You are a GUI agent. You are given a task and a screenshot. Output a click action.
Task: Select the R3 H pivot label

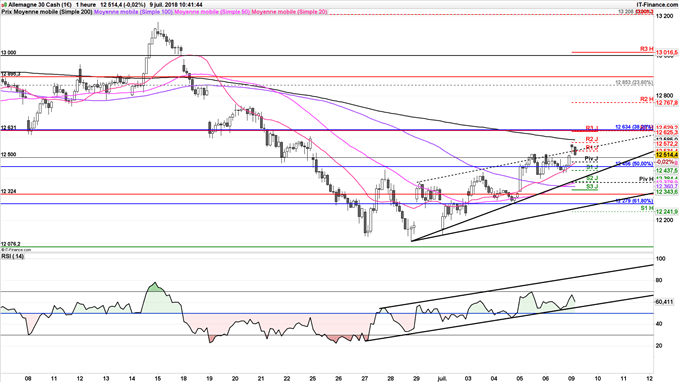click(x=647, y=49)
